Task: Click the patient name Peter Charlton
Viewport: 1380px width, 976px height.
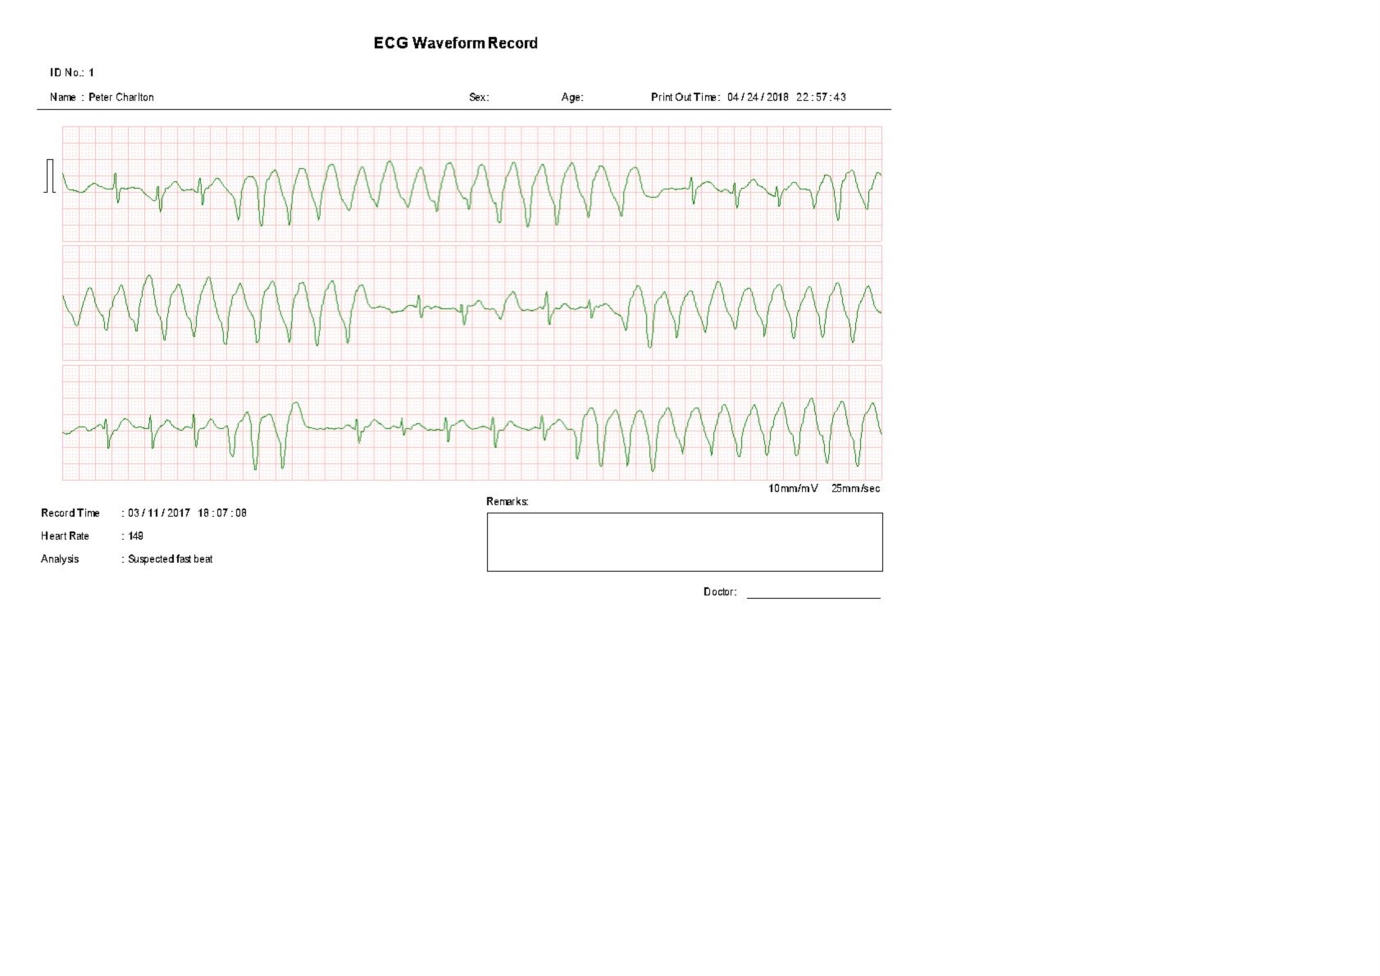Action: pos(121,97)
